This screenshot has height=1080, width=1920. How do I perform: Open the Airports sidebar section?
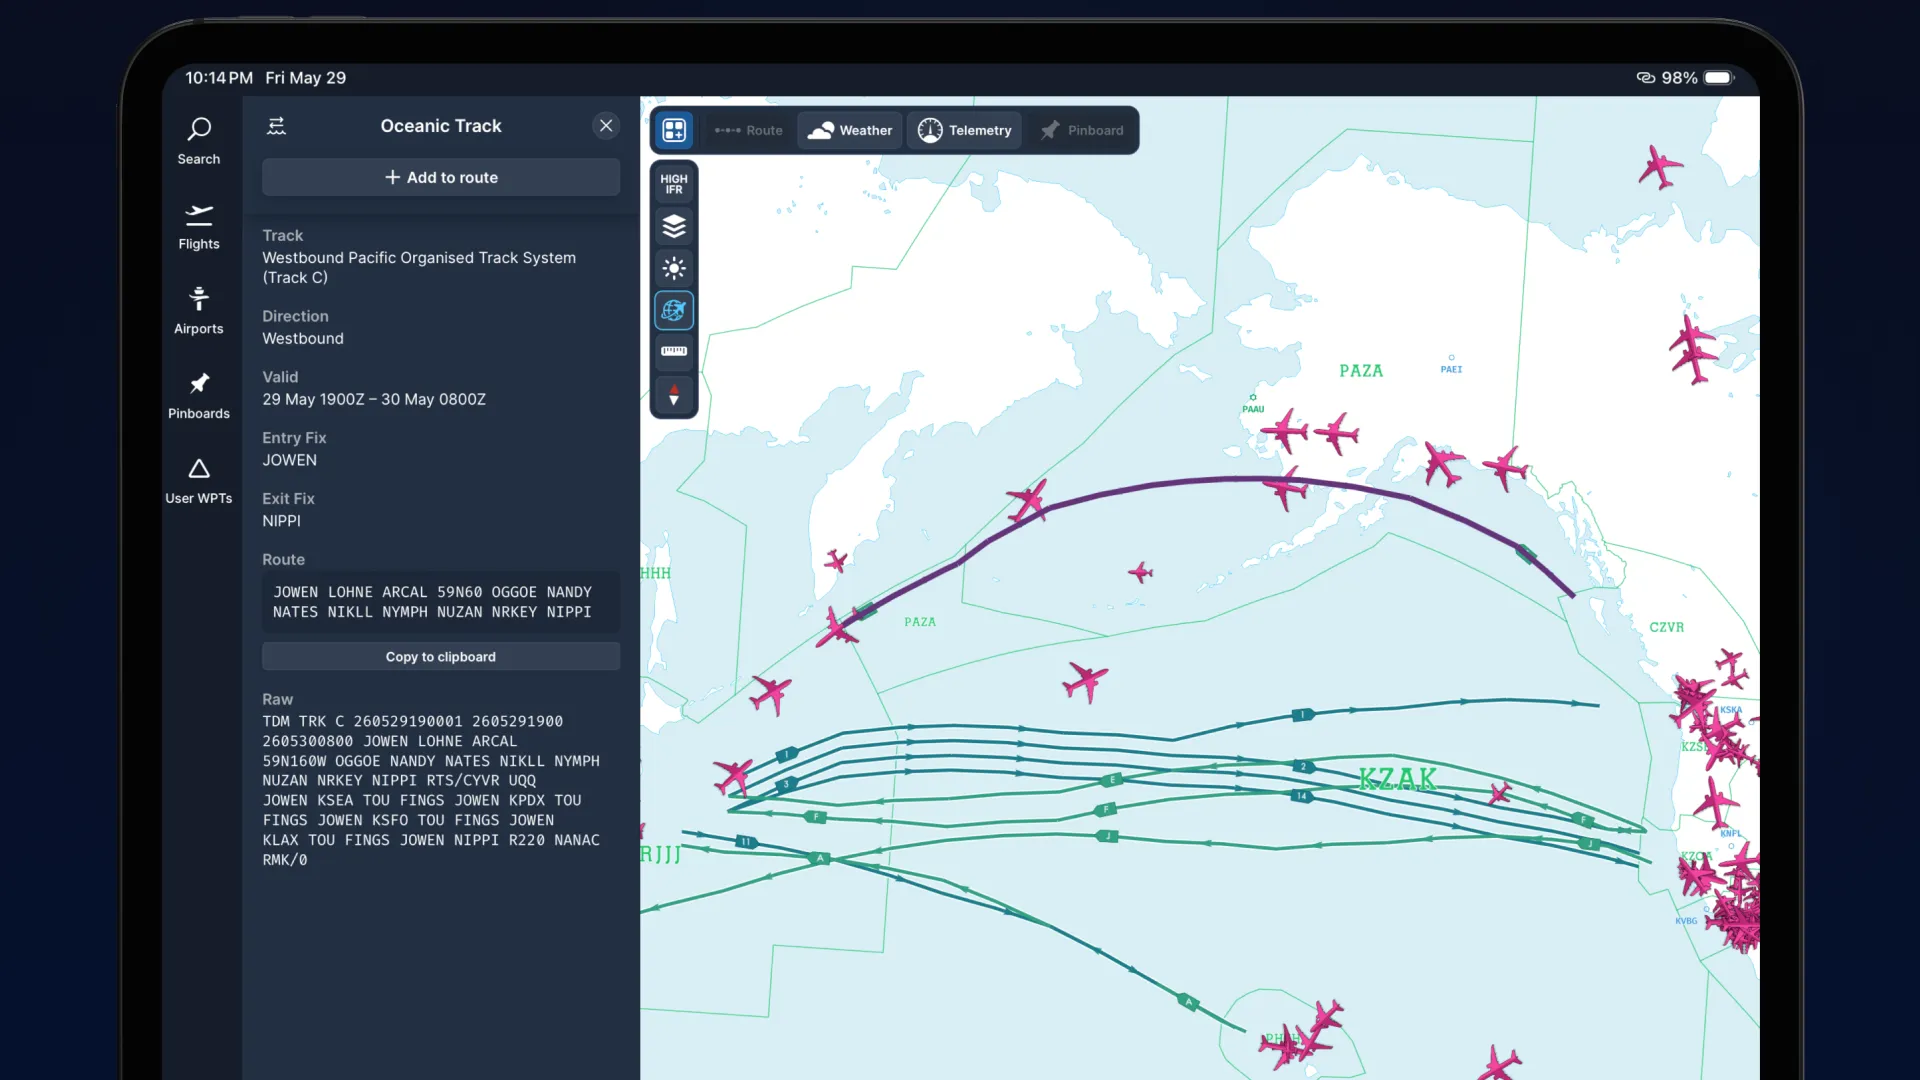(x=199, y=311)
